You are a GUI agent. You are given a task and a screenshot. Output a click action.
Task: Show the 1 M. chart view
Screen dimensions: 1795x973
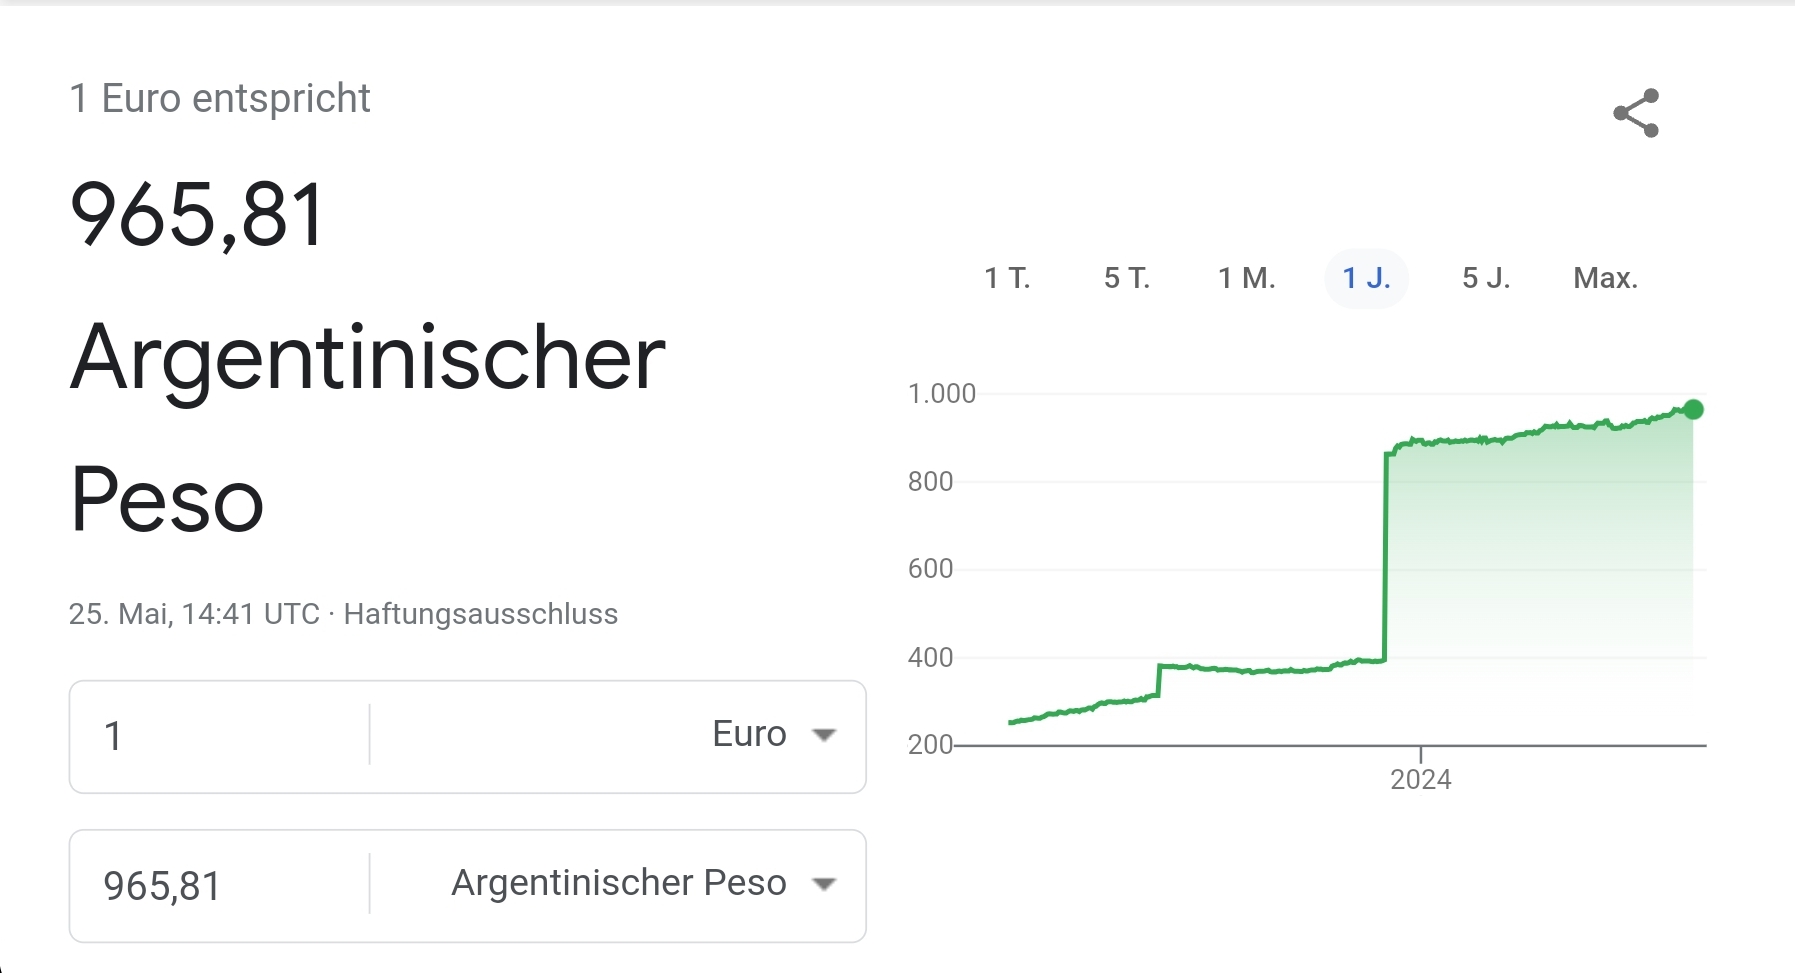coord(1246,278)
